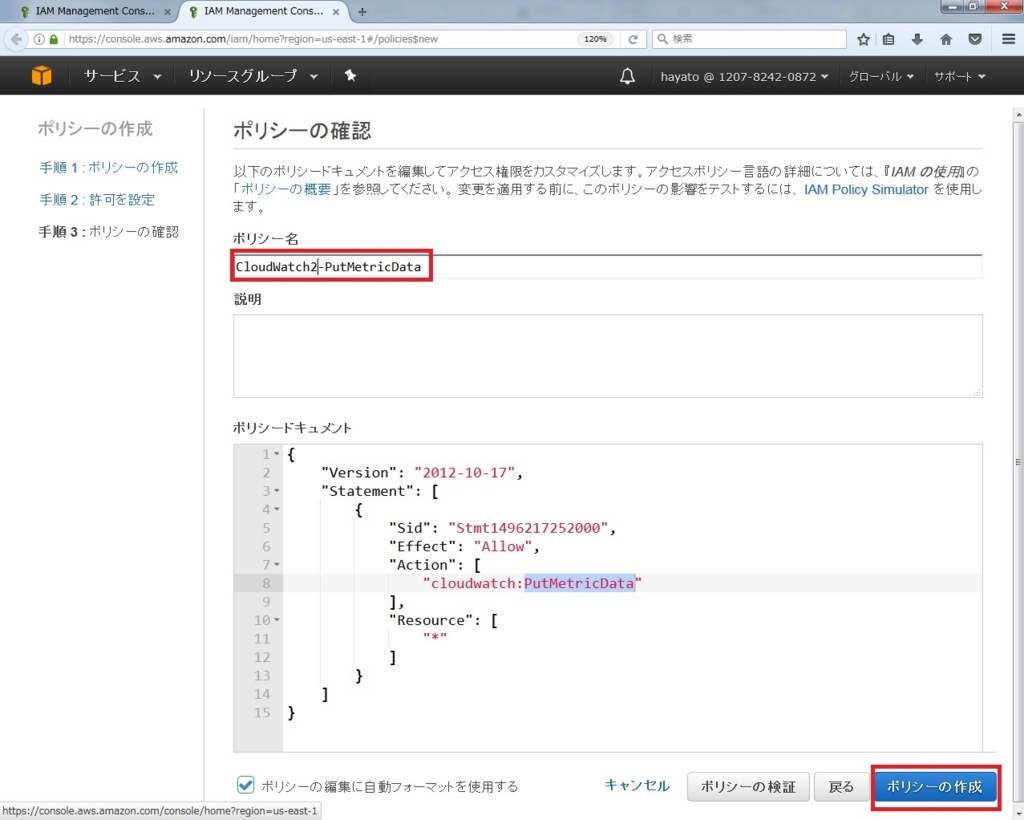1024x820 pixels.
Task: Select 手順 3: ポリシーの確認 step
Action: click(x=108, y=232)
